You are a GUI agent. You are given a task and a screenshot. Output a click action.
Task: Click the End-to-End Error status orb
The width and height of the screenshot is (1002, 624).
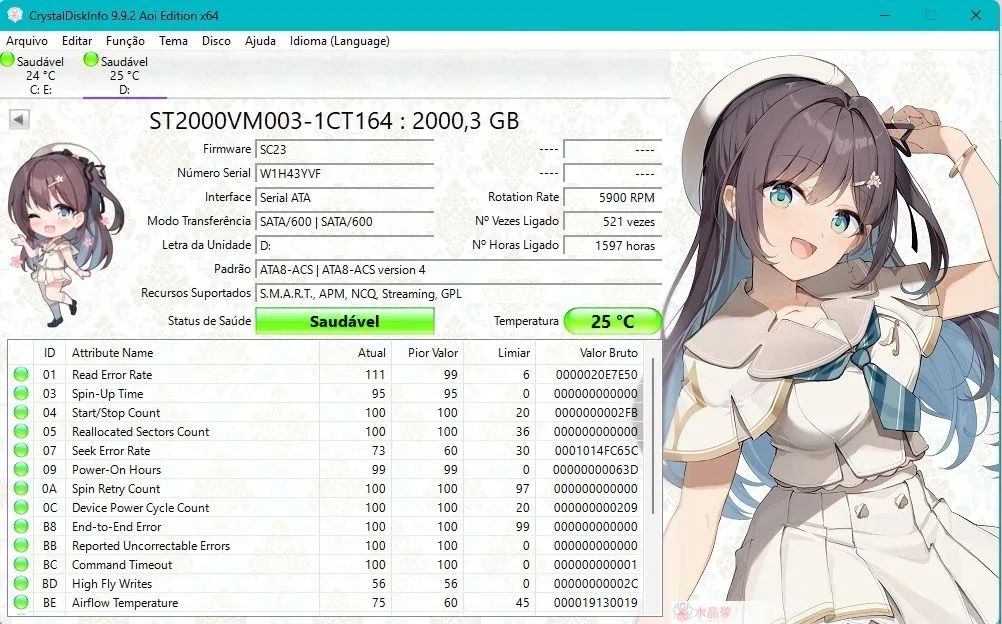pyautogui.click(x=21, y=527)
